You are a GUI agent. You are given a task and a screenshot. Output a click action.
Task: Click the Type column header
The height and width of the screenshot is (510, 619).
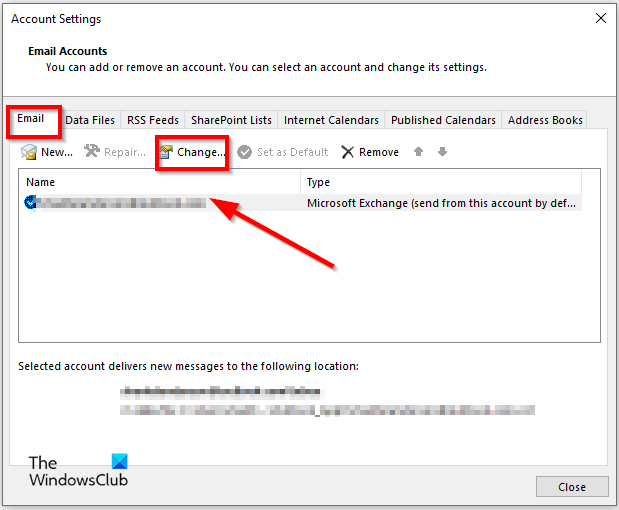441,182
